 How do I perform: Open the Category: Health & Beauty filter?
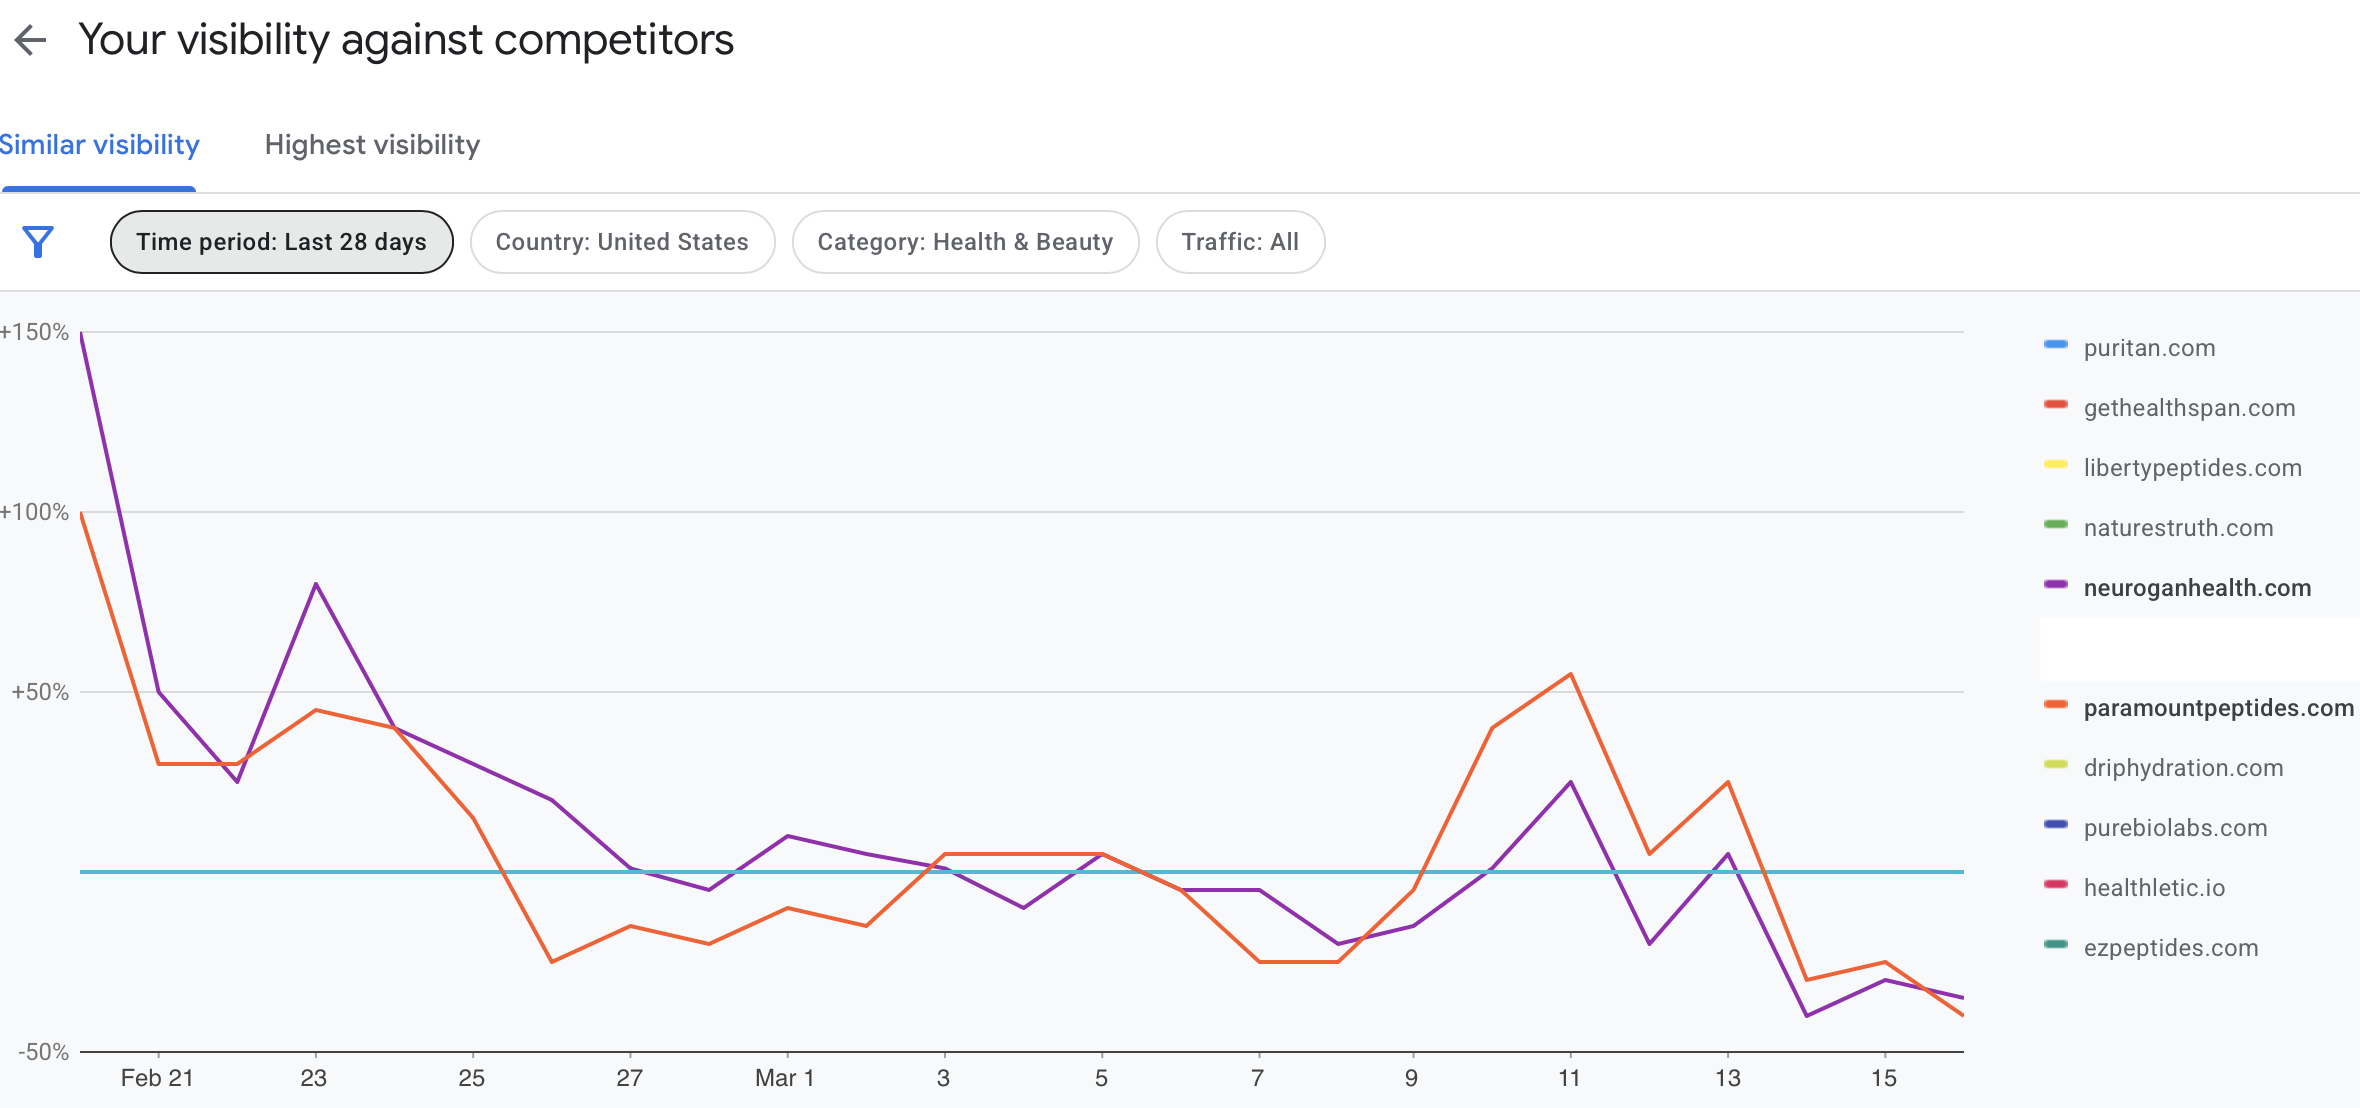[965, 242]
